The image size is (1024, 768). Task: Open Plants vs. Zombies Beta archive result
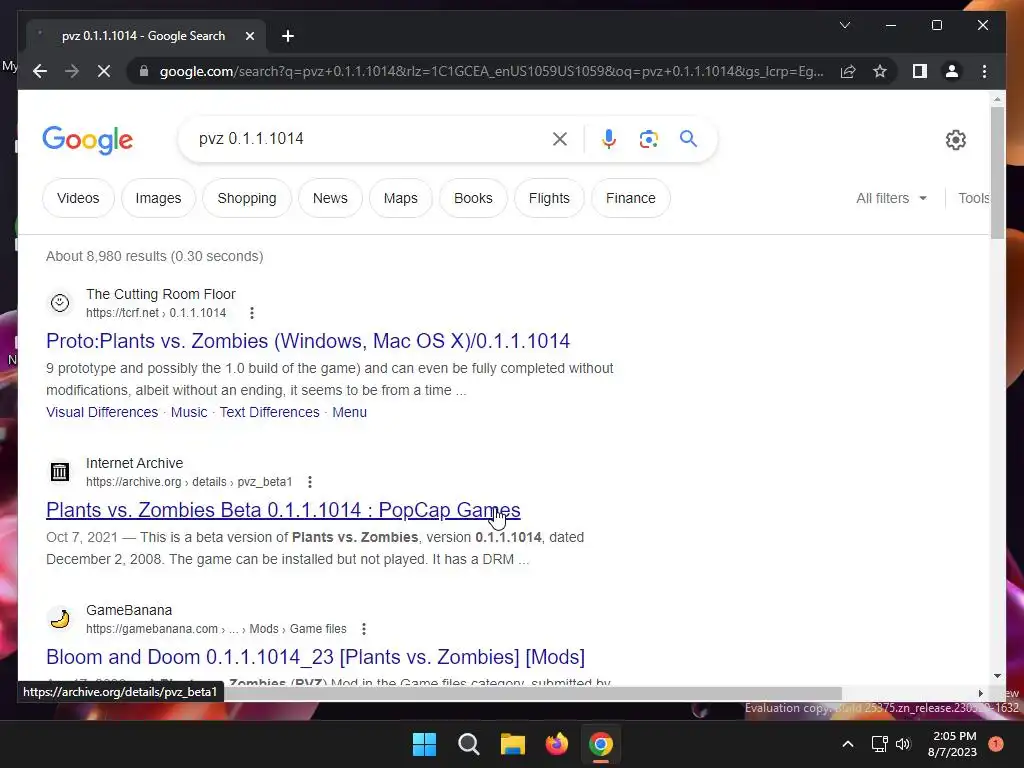click(x=283, y=510)
